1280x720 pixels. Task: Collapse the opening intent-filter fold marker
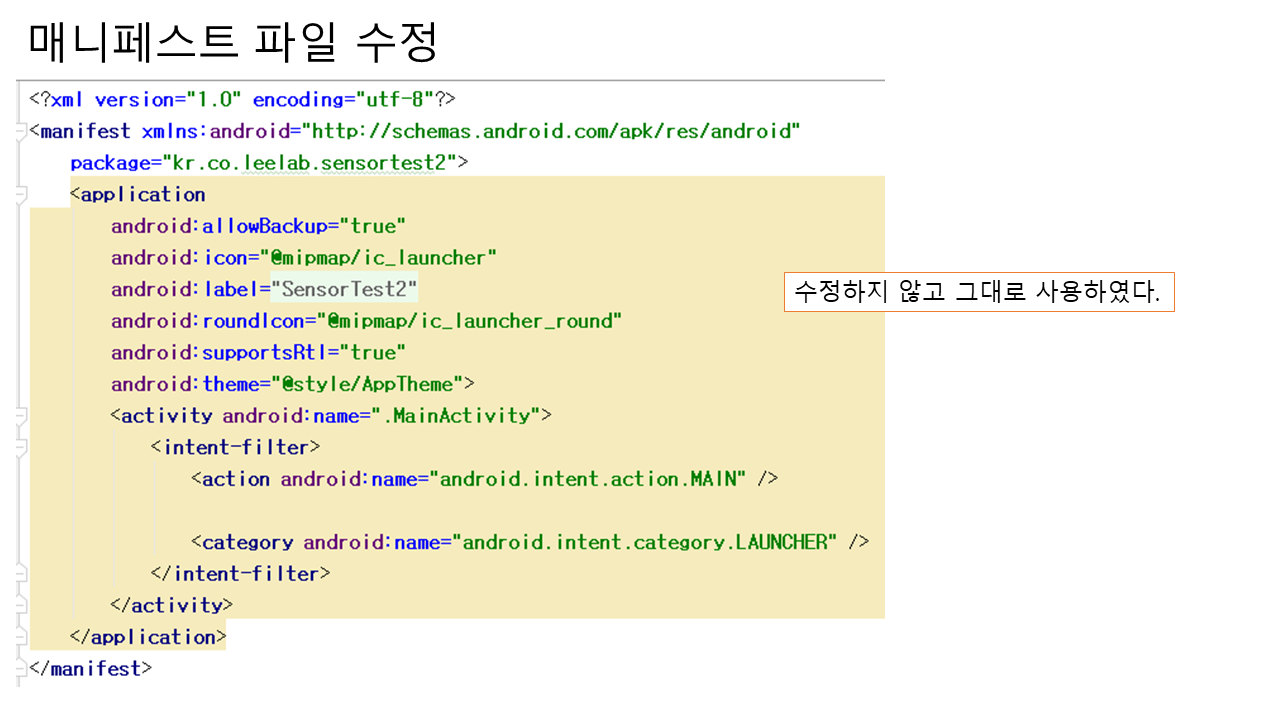(21, 447)
